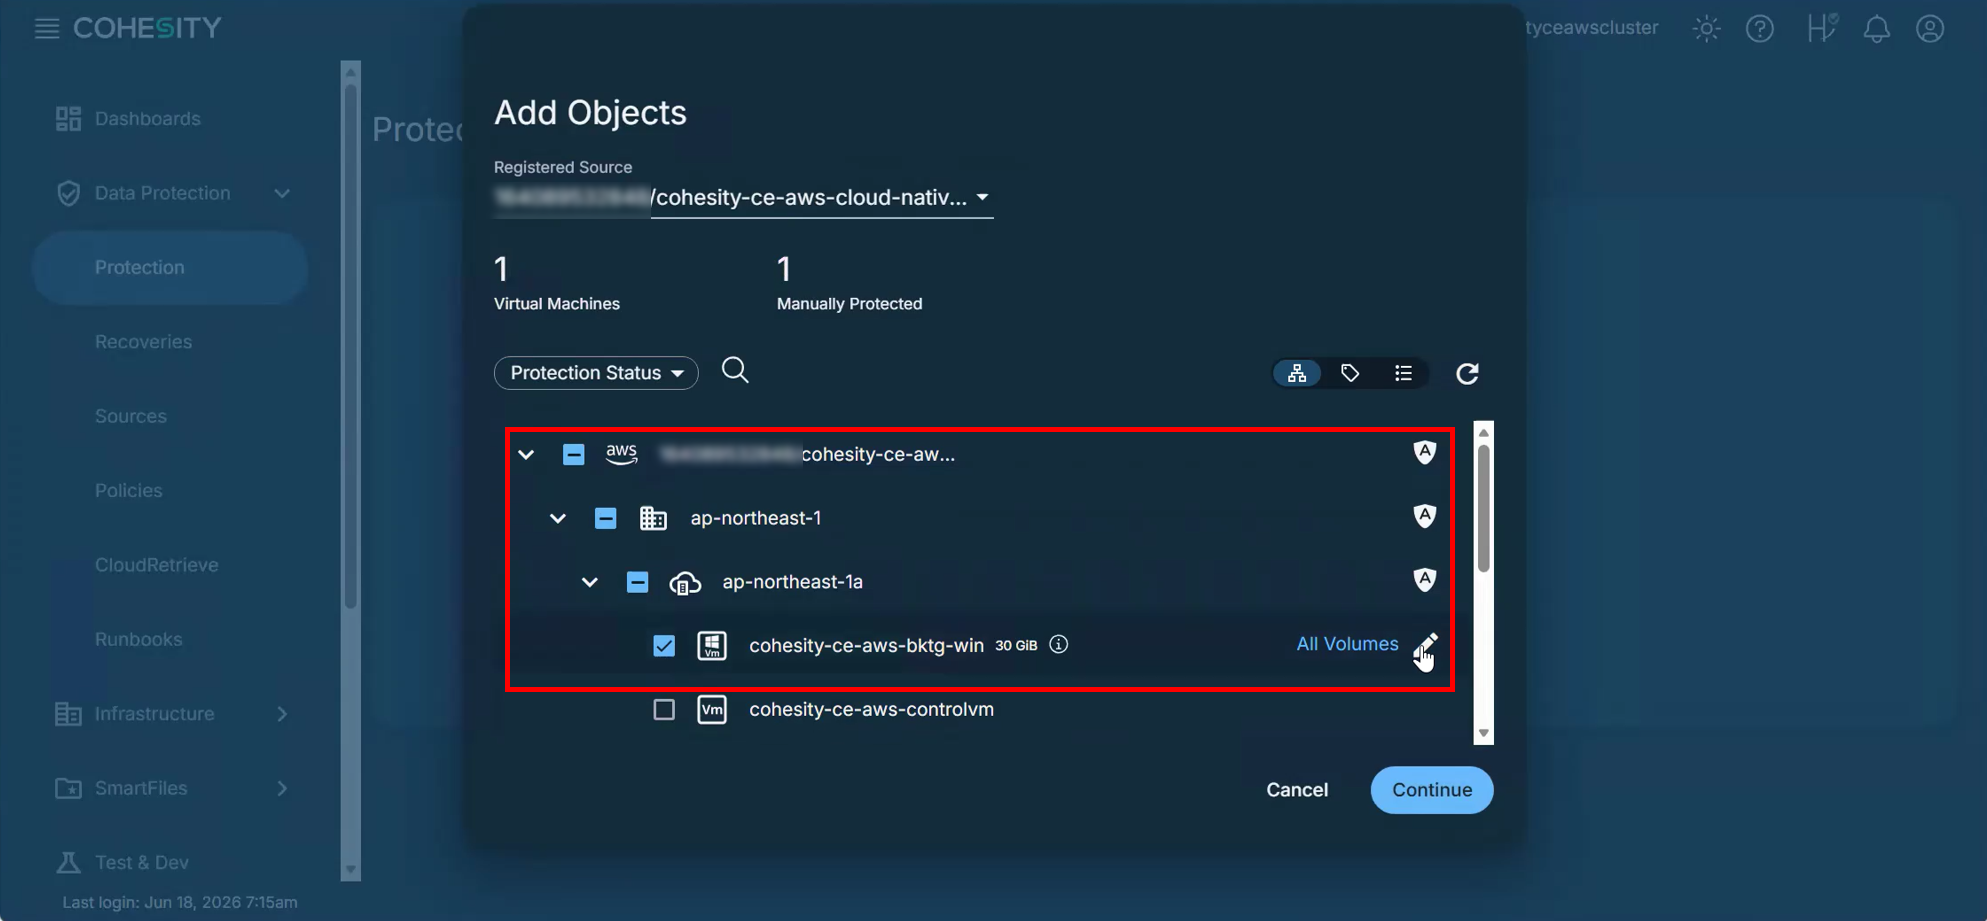Show info for cohesity-ce-aws-bktg-win size
The height and width of the screenshot is (921, 1987).
click(x=1058, y=645)
